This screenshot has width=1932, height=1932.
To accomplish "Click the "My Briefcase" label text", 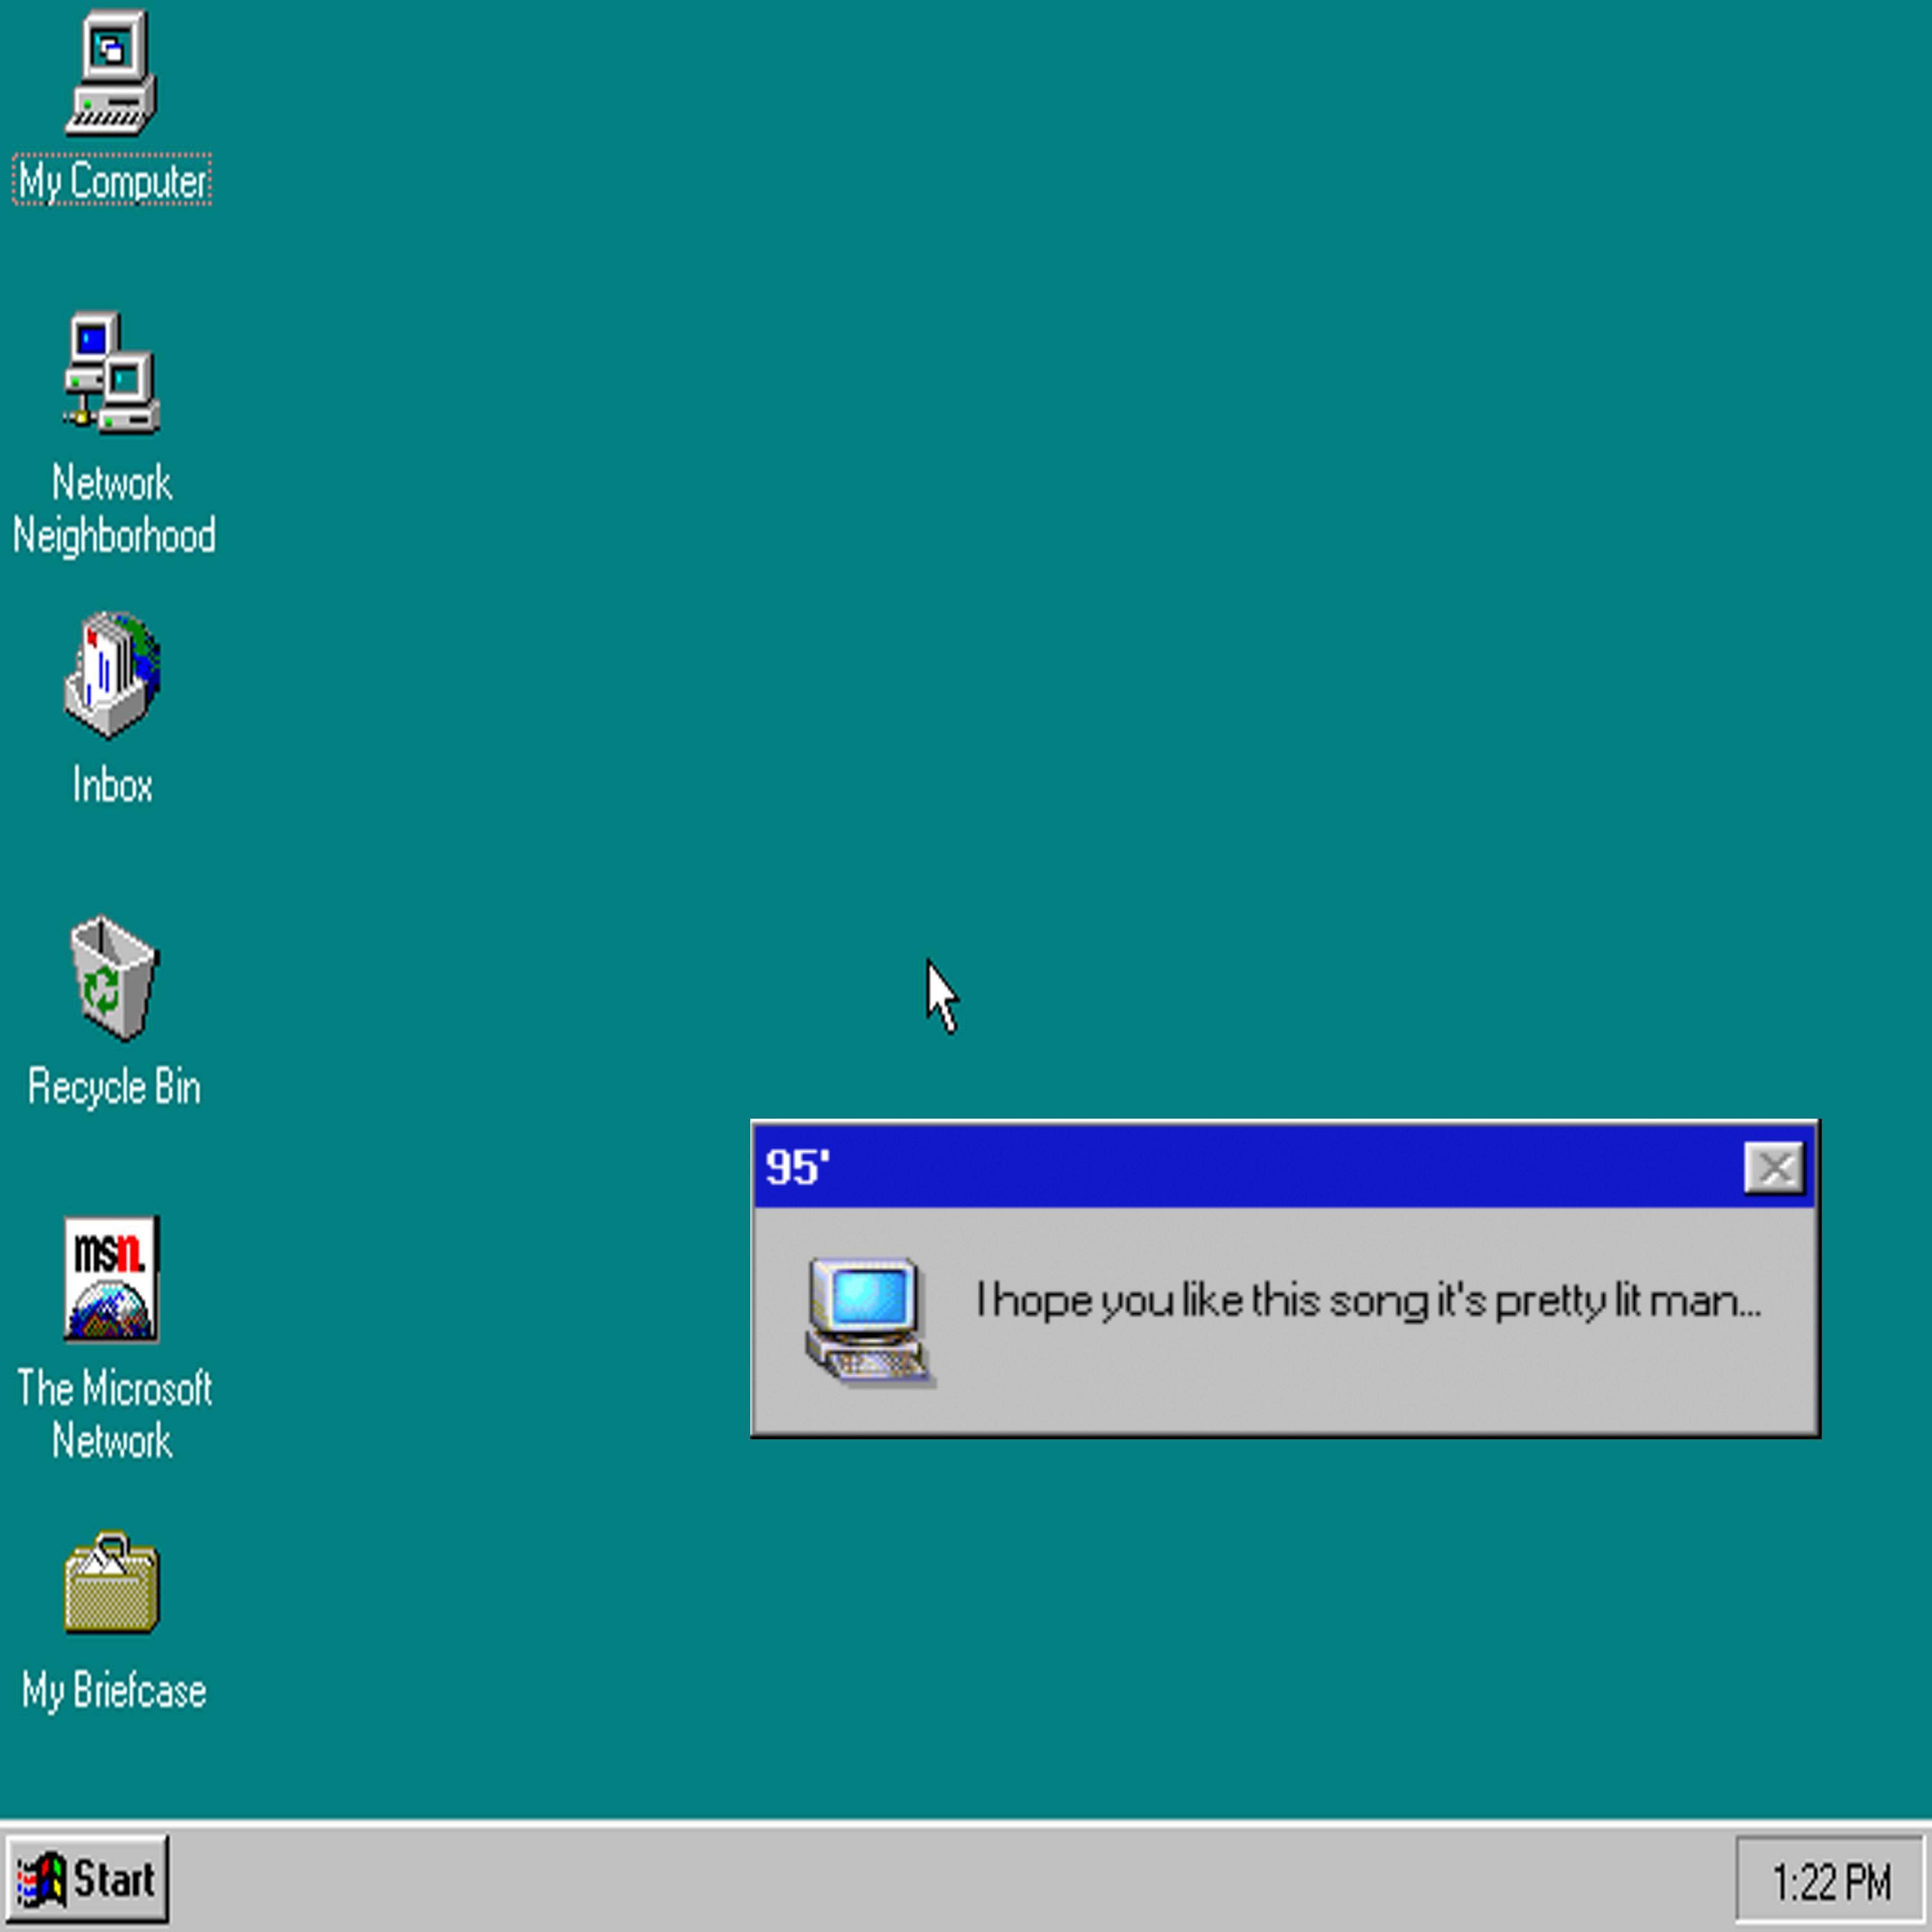I will [114, 1691].
